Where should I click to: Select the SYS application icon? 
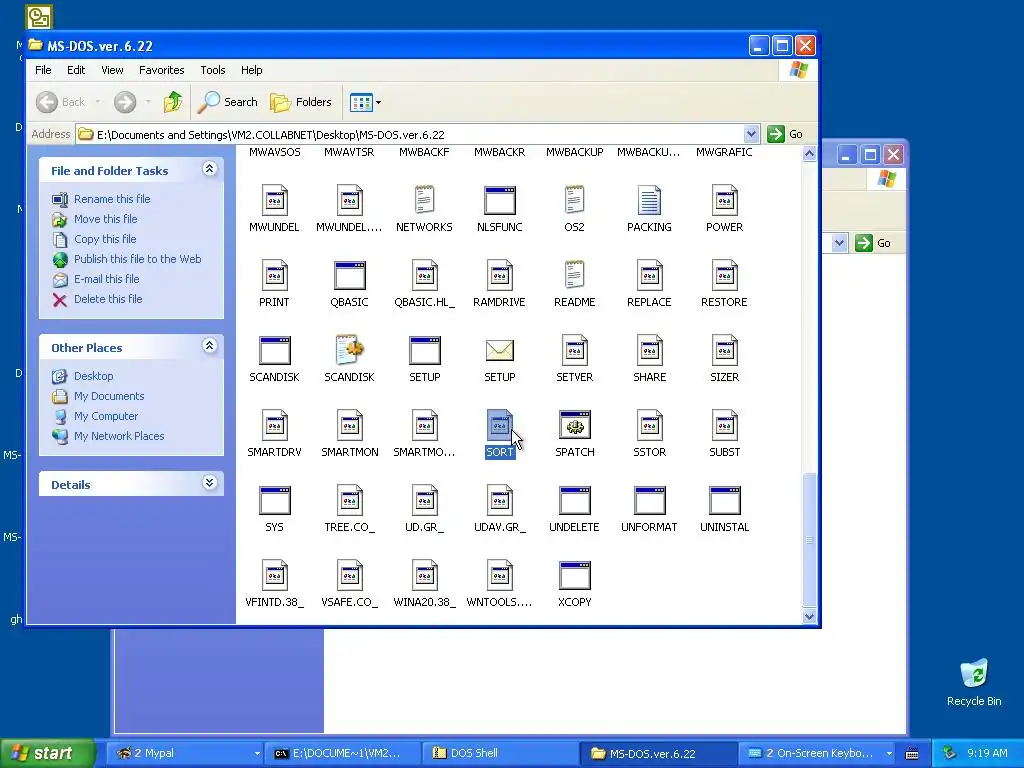(274, 501)
